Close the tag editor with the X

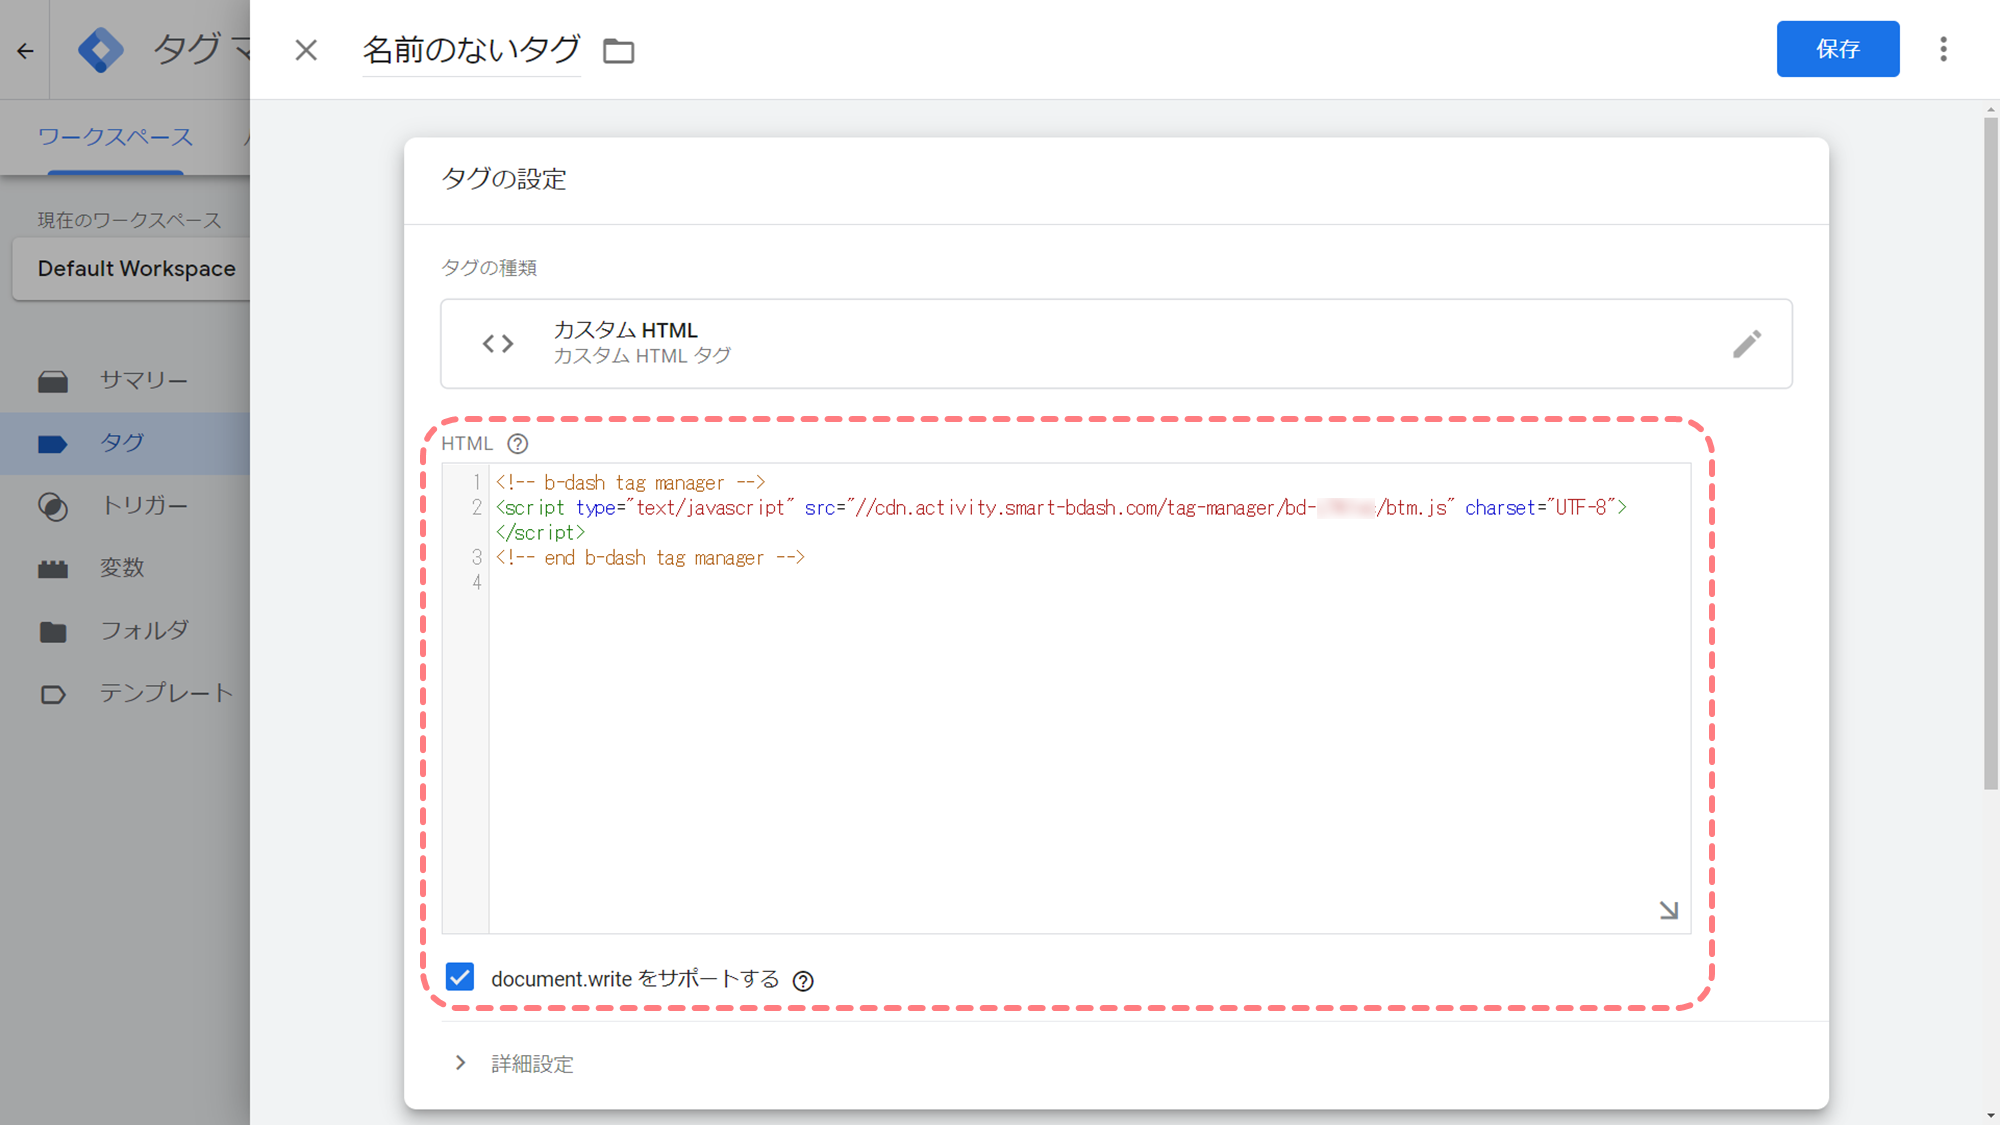click(306, 50)
